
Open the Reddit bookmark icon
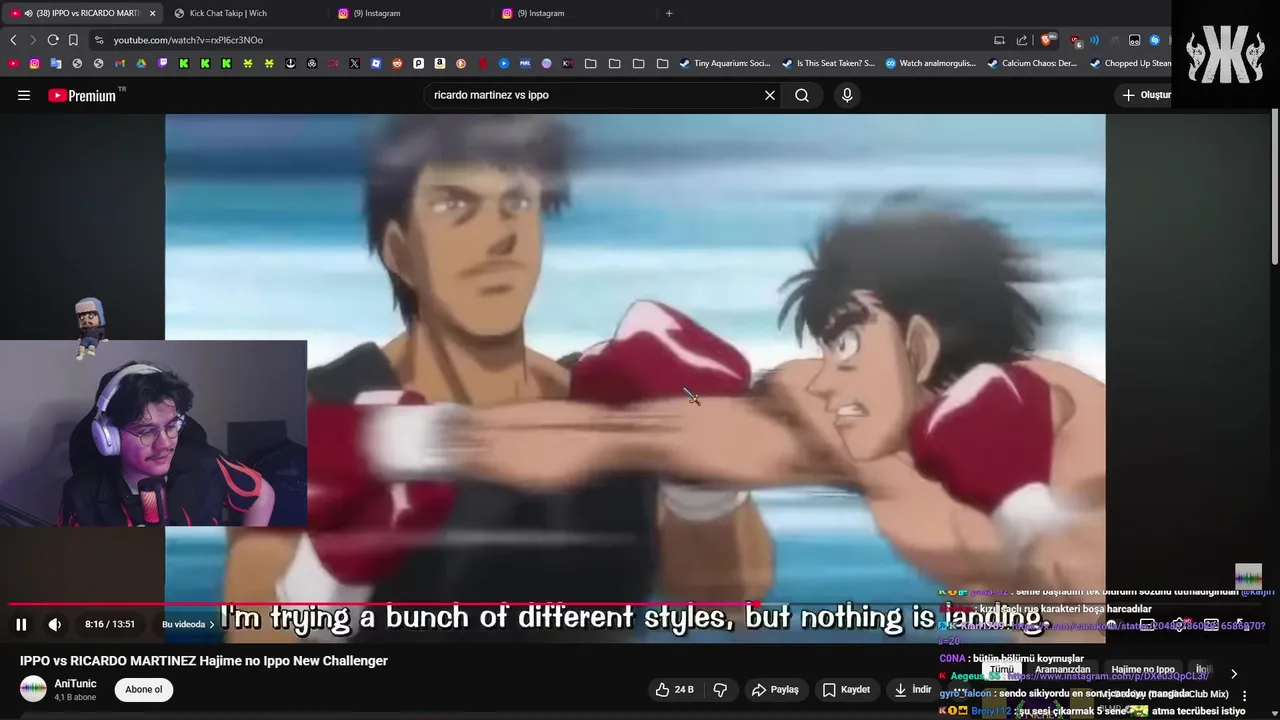(x=397, y=63)
